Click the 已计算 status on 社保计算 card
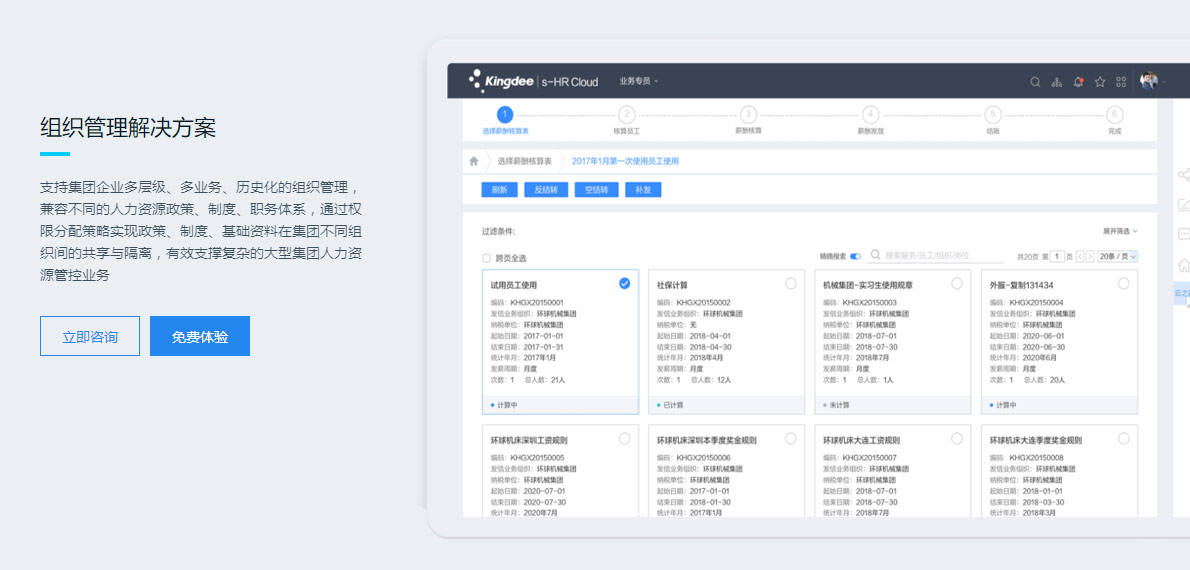 click(671, 405)
